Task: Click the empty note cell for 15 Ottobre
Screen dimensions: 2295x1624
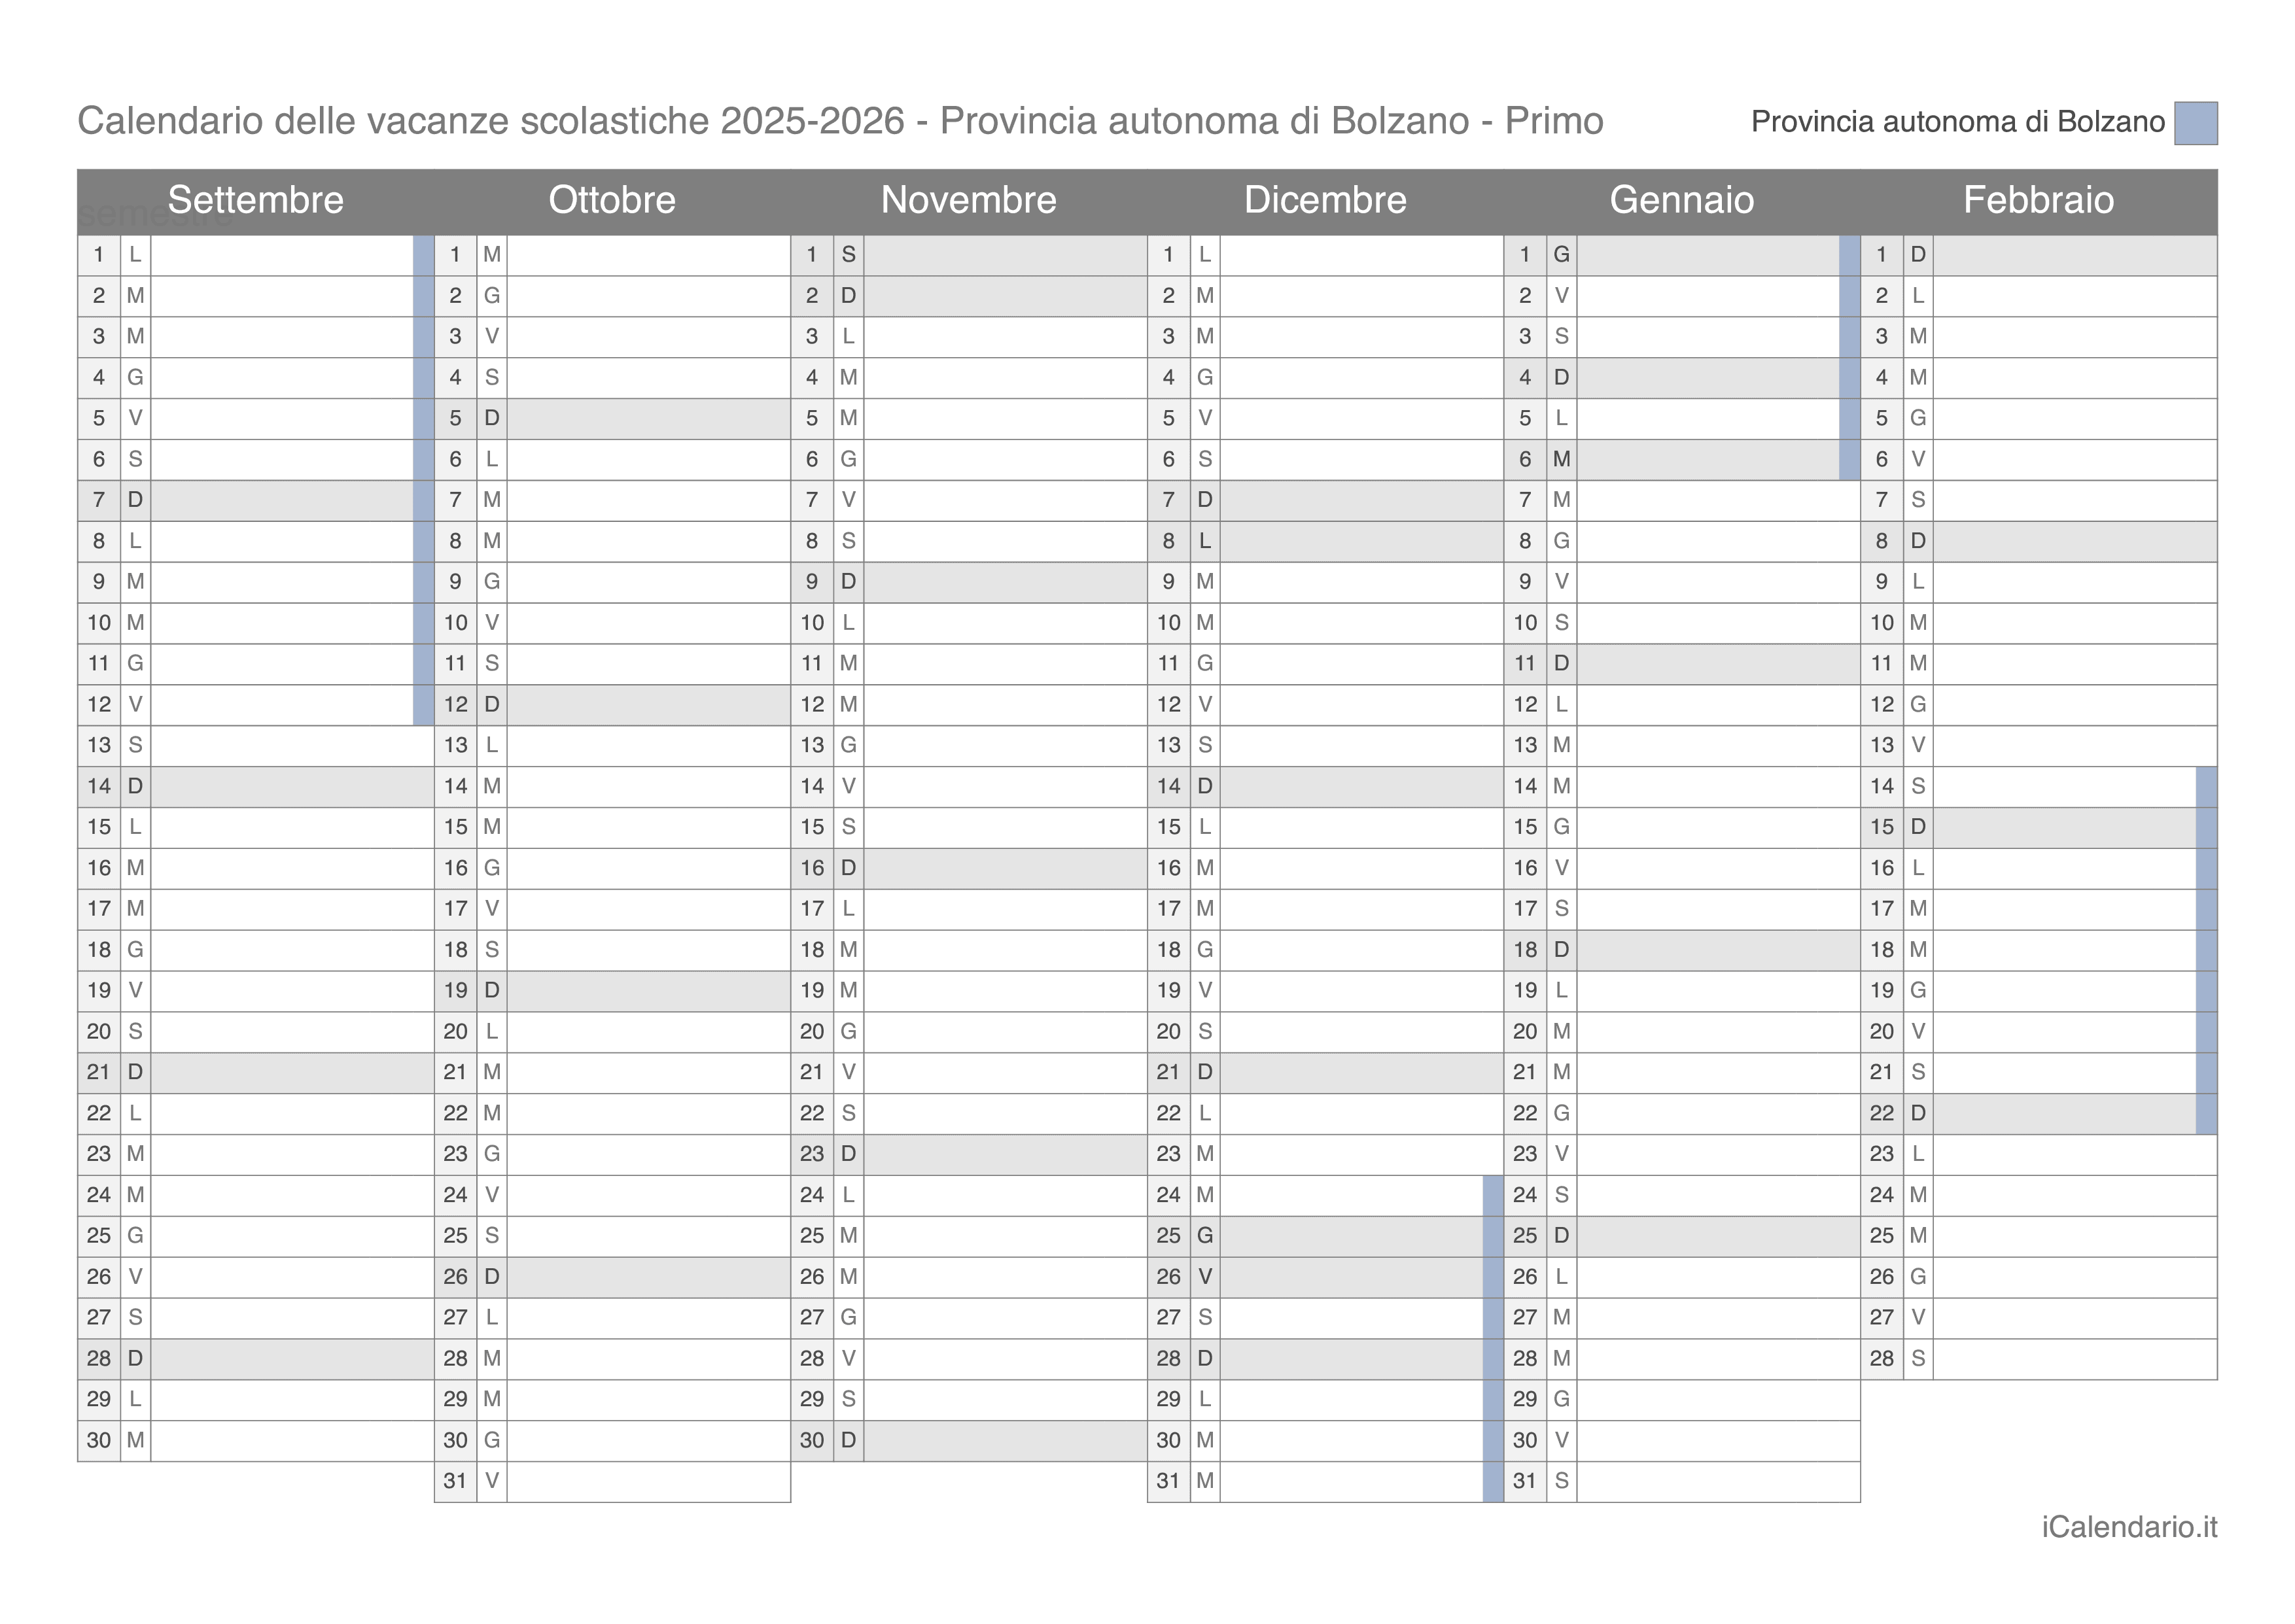Action: pos(649,828)
